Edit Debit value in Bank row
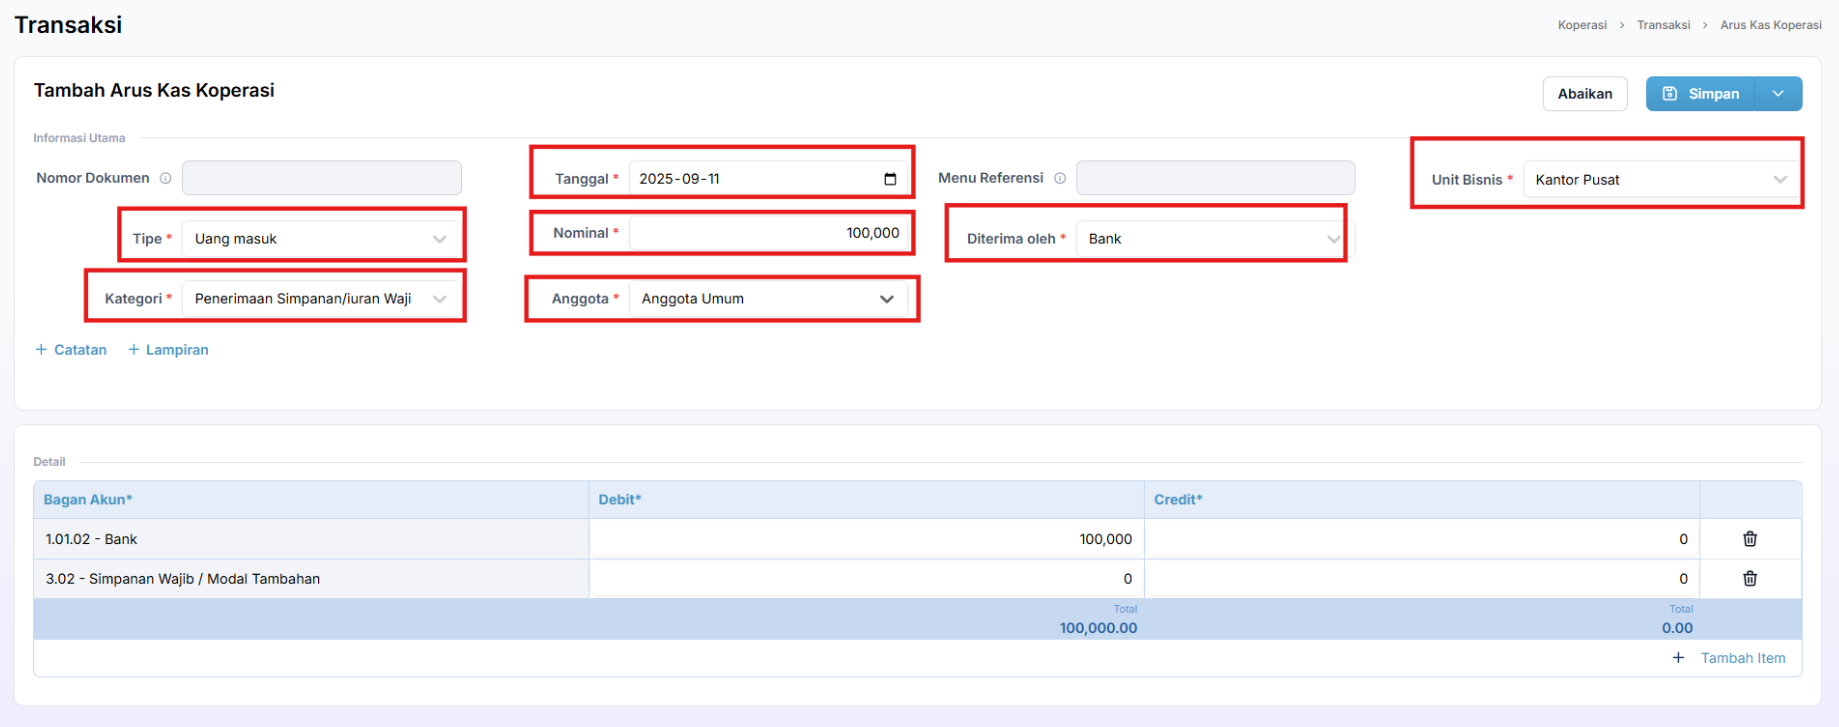Image resolution: width=1839 pixels, height=727 pixels. click(x=866, y=539)
